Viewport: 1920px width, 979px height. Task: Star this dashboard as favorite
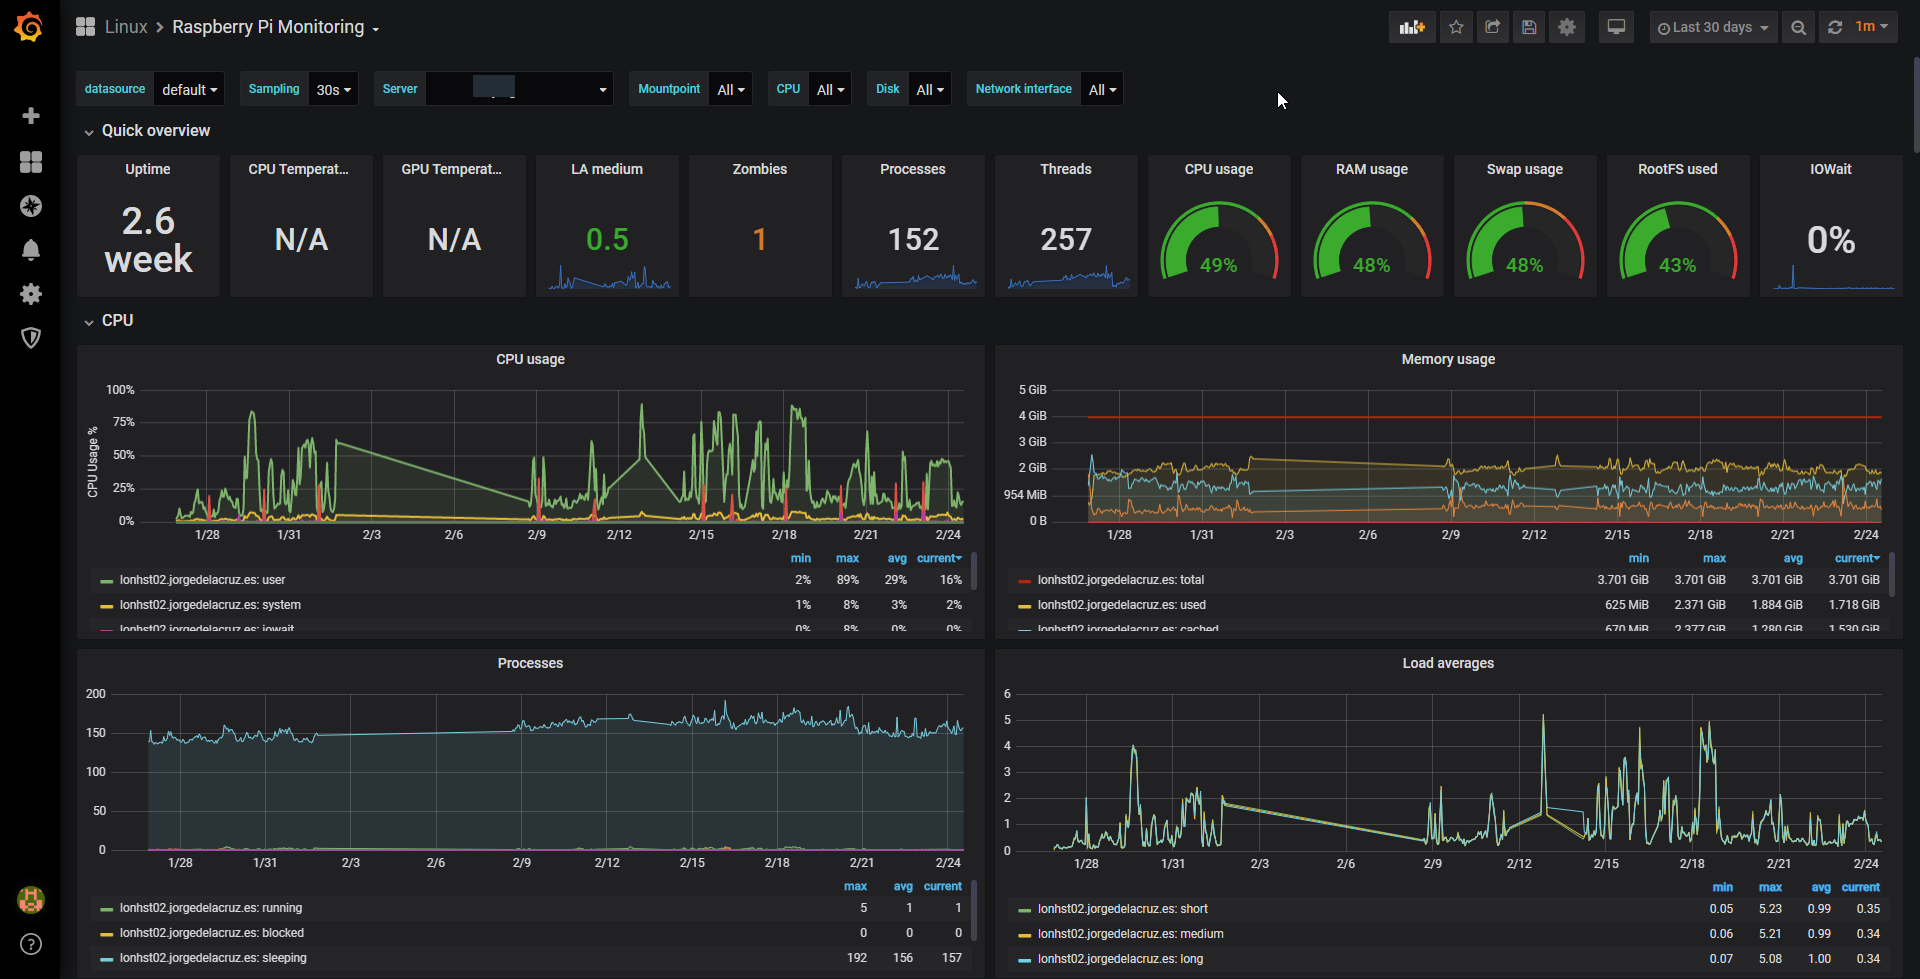[1456, 27]
